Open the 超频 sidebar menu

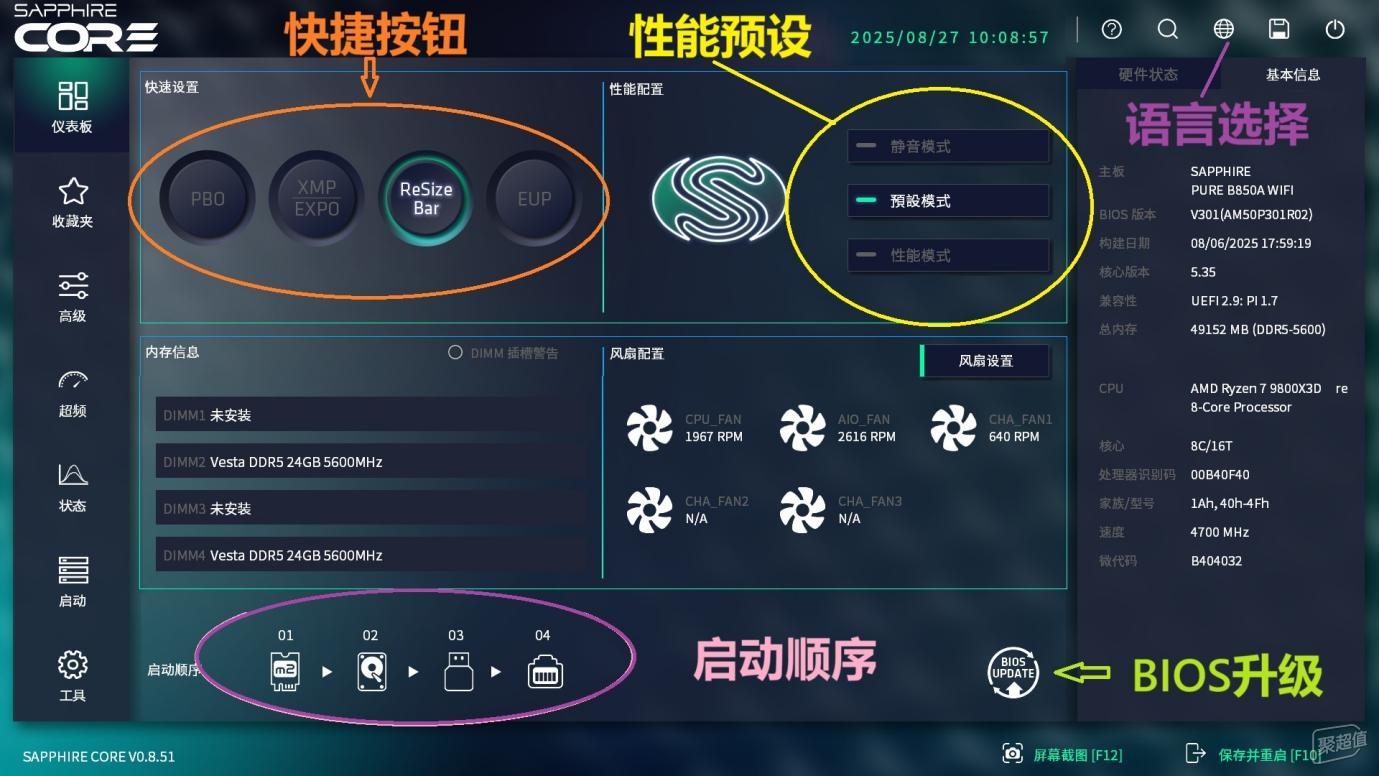click(72, 394)
